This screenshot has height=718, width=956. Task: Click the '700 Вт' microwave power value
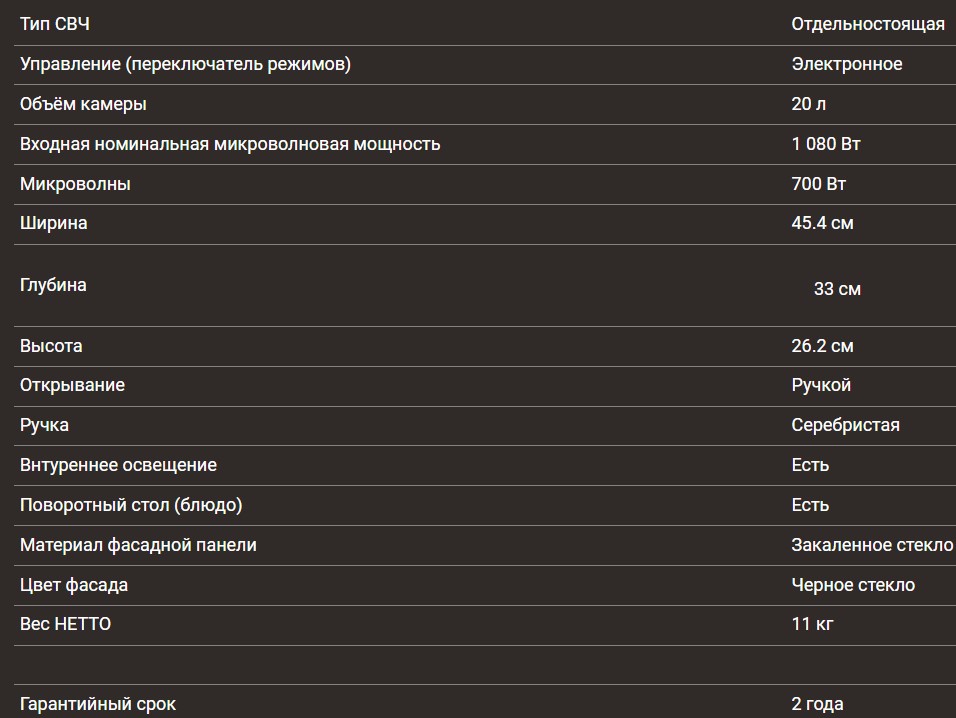click(819, 184)
